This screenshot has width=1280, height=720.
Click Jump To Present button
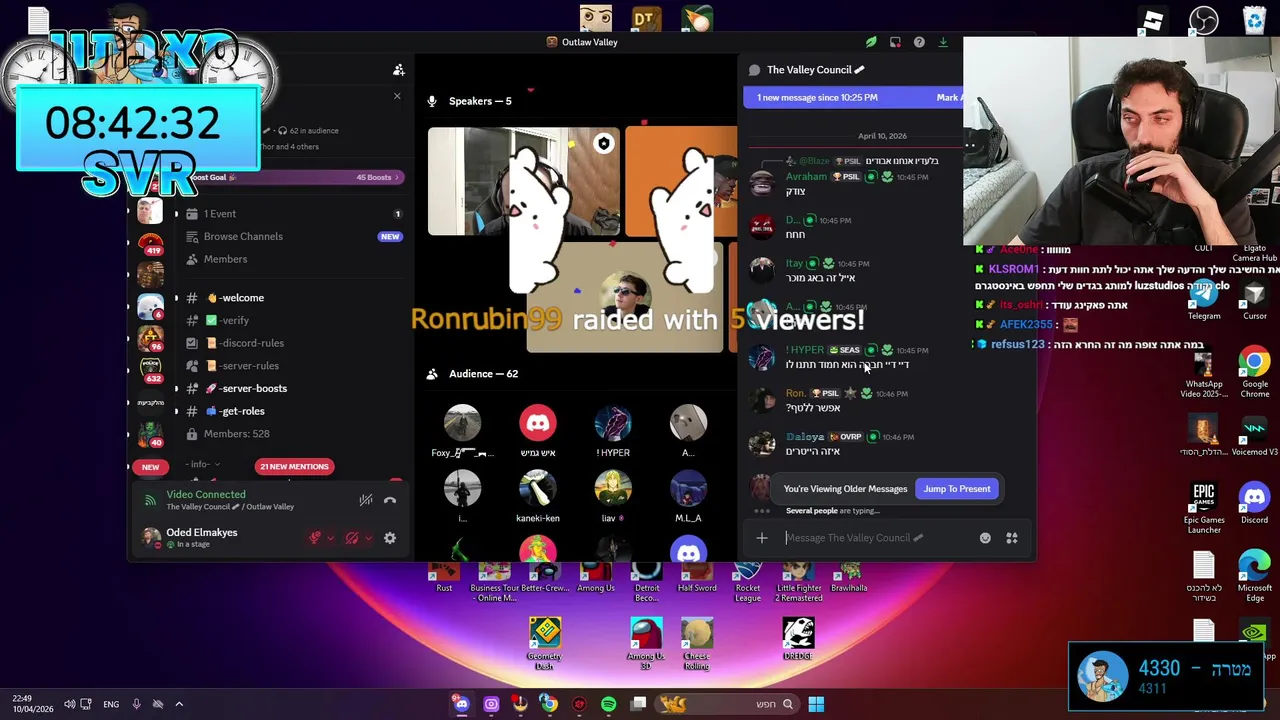tap(957, 489)
